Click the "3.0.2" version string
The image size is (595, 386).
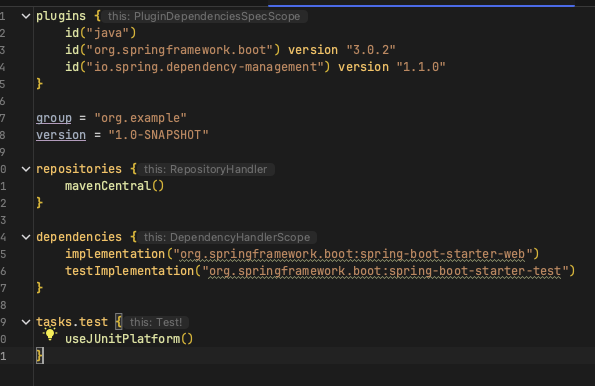371,50
